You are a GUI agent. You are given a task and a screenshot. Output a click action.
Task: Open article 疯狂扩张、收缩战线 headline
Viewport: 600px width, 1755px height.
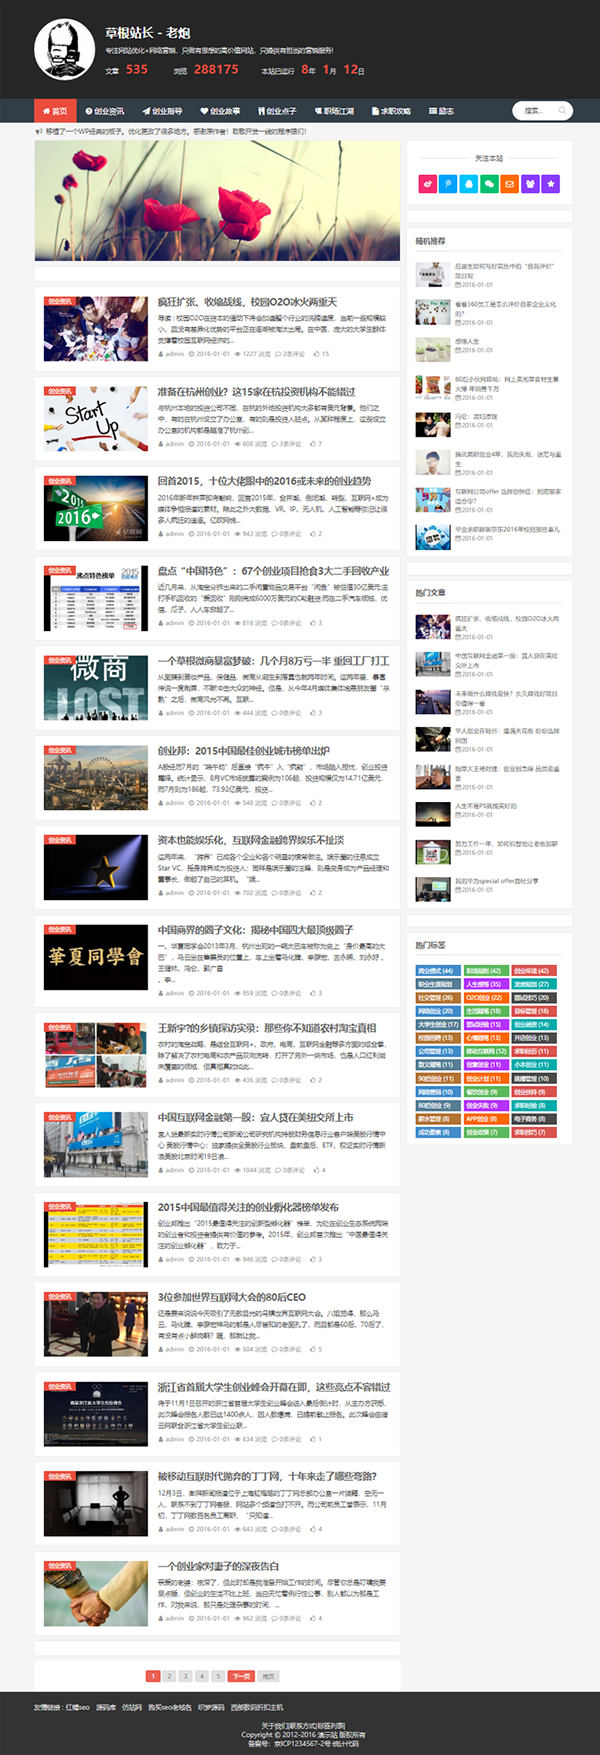[x=247, y=302]
